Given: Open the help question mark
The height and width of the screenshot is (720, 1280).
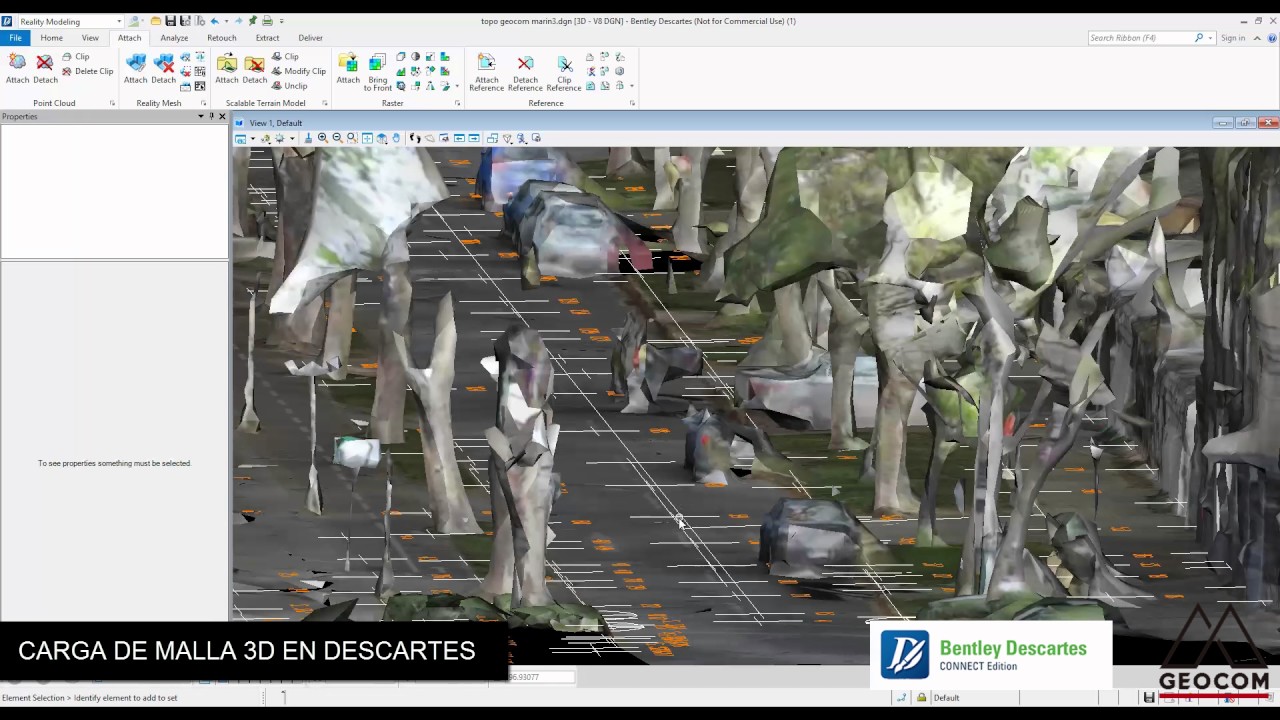Looking at the screenshot, I should point(1270,38).
